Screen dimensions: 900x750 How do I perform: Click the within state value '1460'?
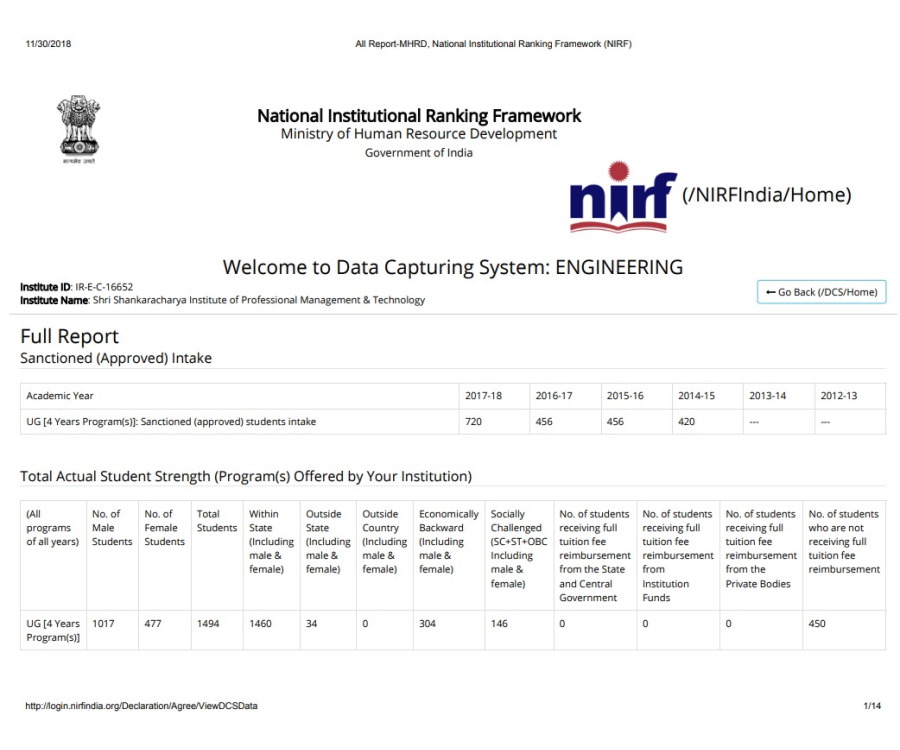click(x=260, y=624)
